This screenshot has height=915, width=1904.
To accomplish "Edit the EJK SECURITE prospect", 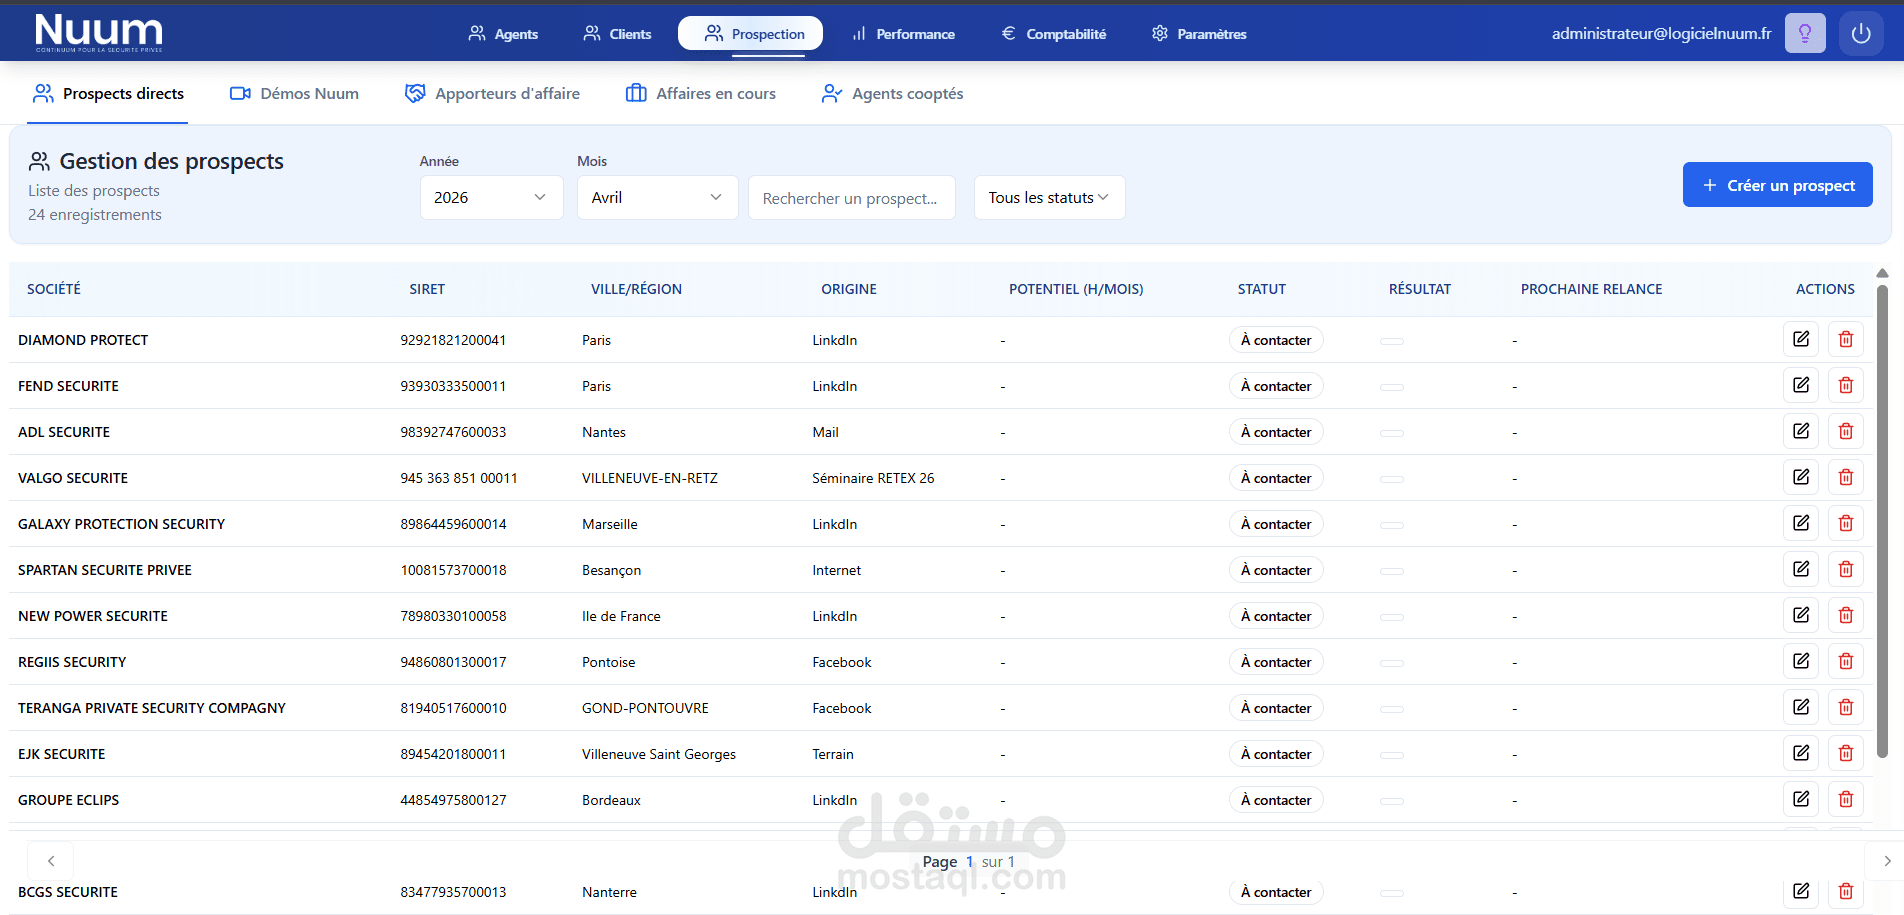I will [x=1801, y=753].
